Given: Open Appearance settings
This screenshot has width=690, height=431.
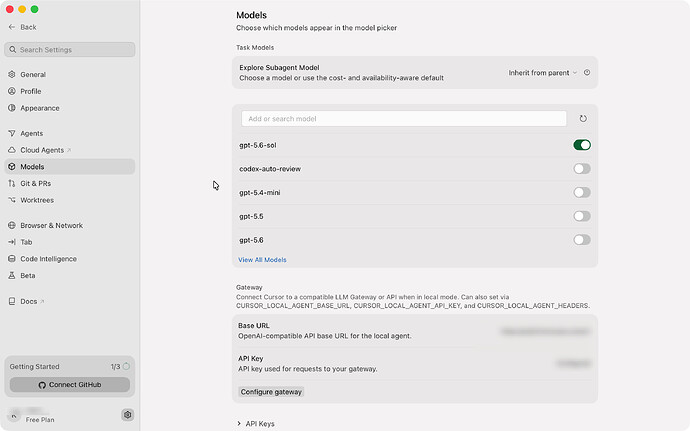Looking at the screenshot, I should pos(70,108).
